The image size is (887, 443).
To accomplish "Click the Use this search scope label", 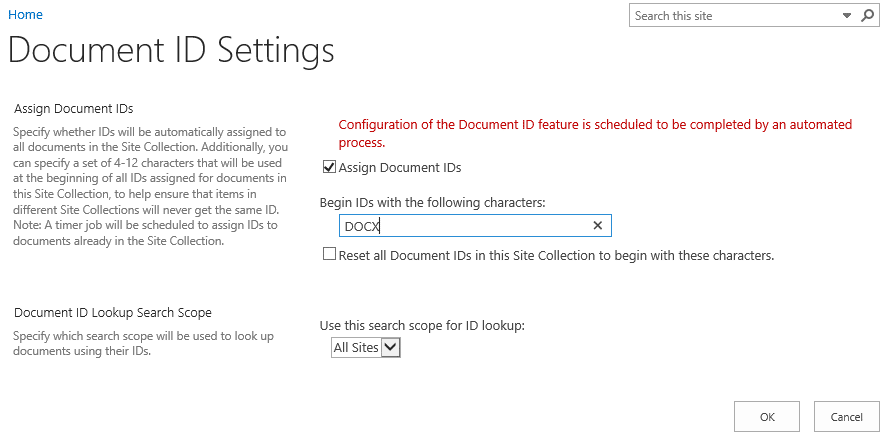I will [423, 326].
